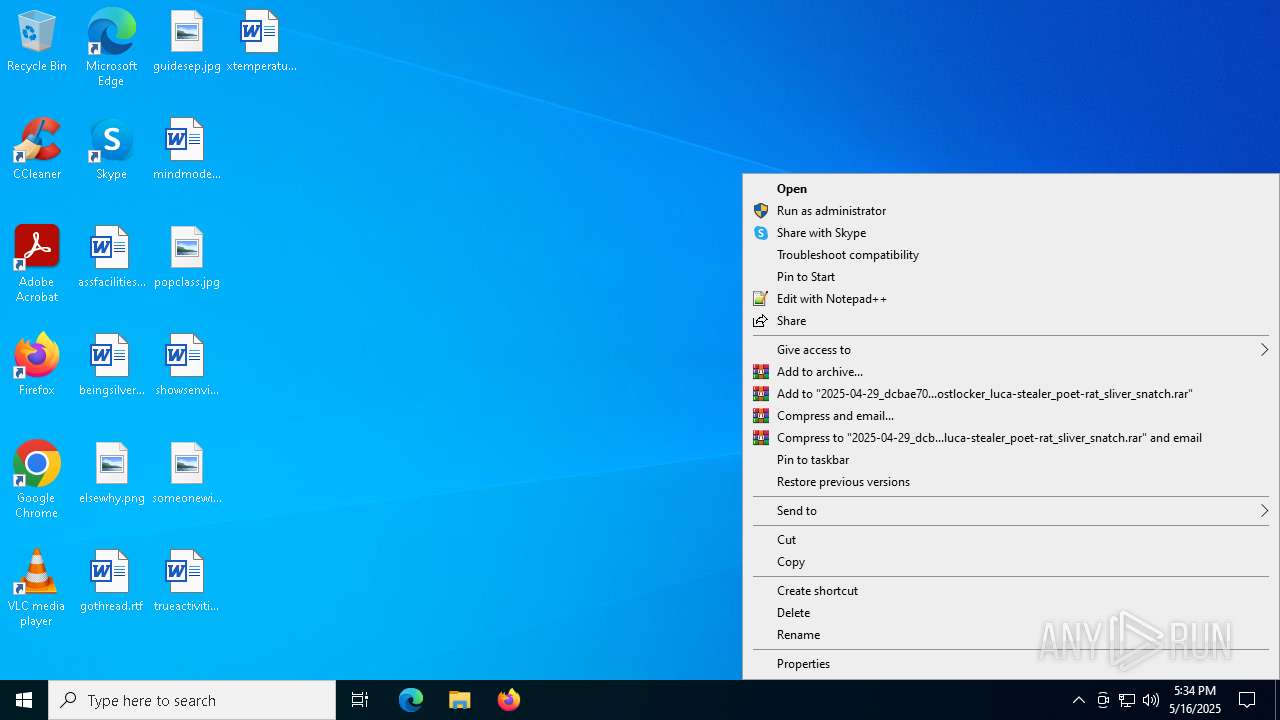
Task: Choose Compress and email...
Action: (1011, 416)
